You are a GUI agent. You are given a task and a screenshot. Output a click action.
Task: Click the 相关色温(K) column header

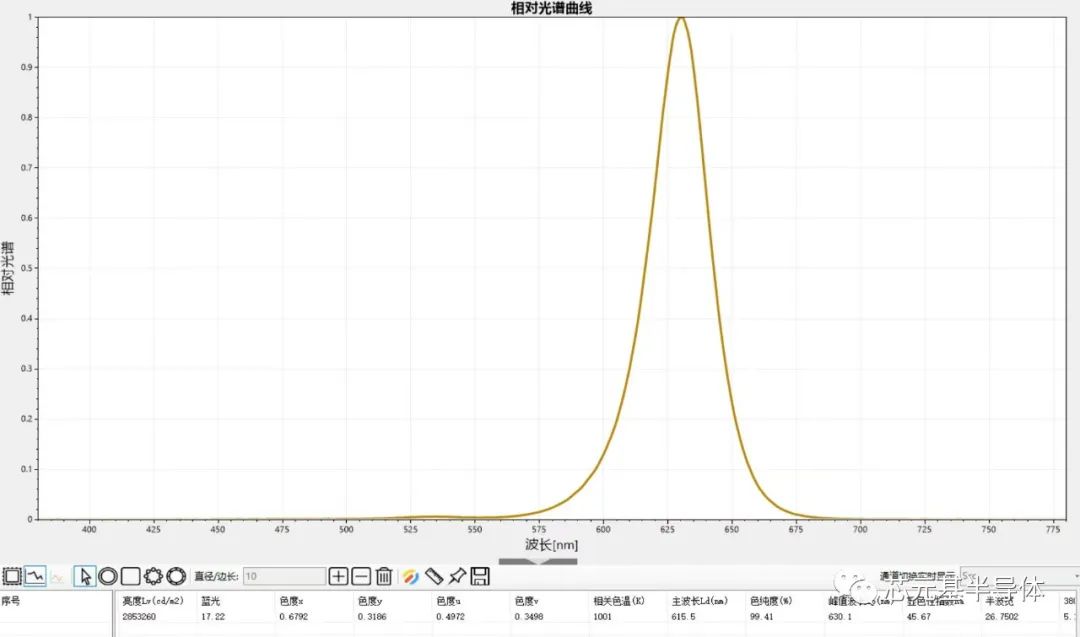[618, 602]
